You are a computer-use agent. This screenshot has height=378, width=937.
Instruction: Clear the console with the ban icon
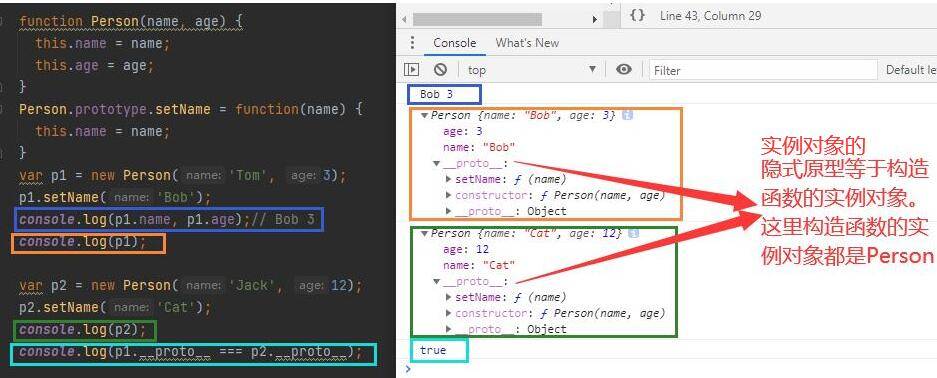point(440,70)
